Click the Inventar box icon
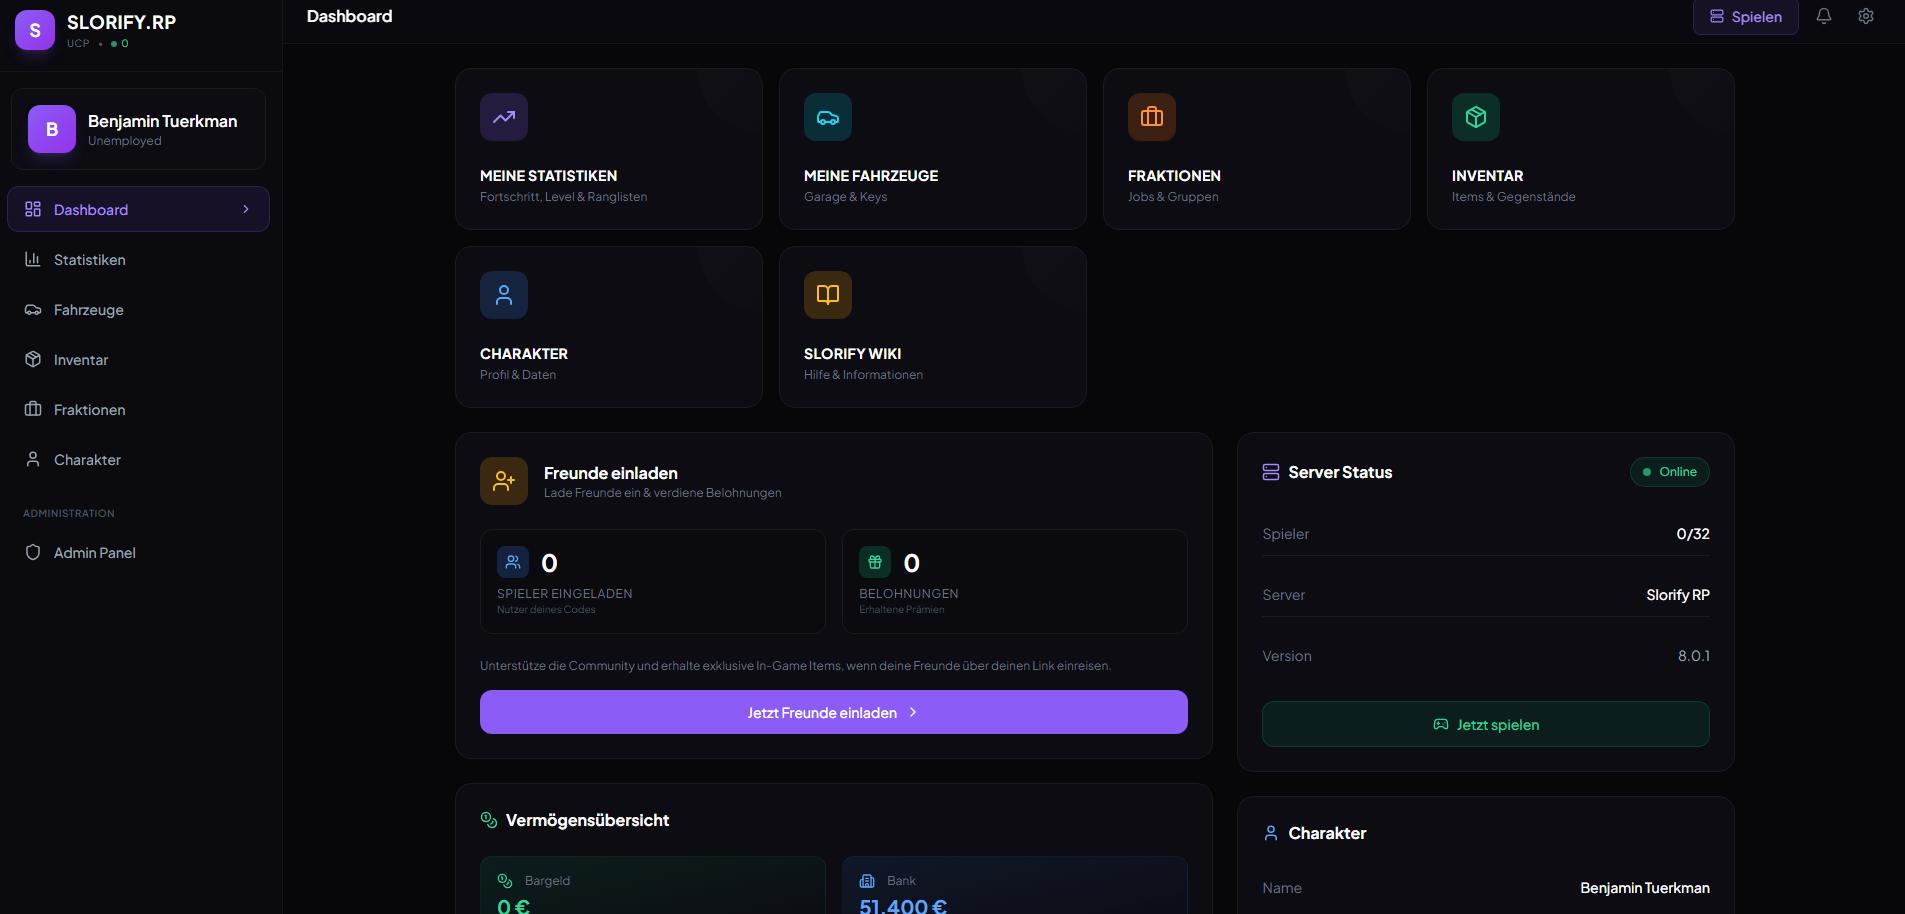Viewport: 1905px width, 914px height. 1476,117
